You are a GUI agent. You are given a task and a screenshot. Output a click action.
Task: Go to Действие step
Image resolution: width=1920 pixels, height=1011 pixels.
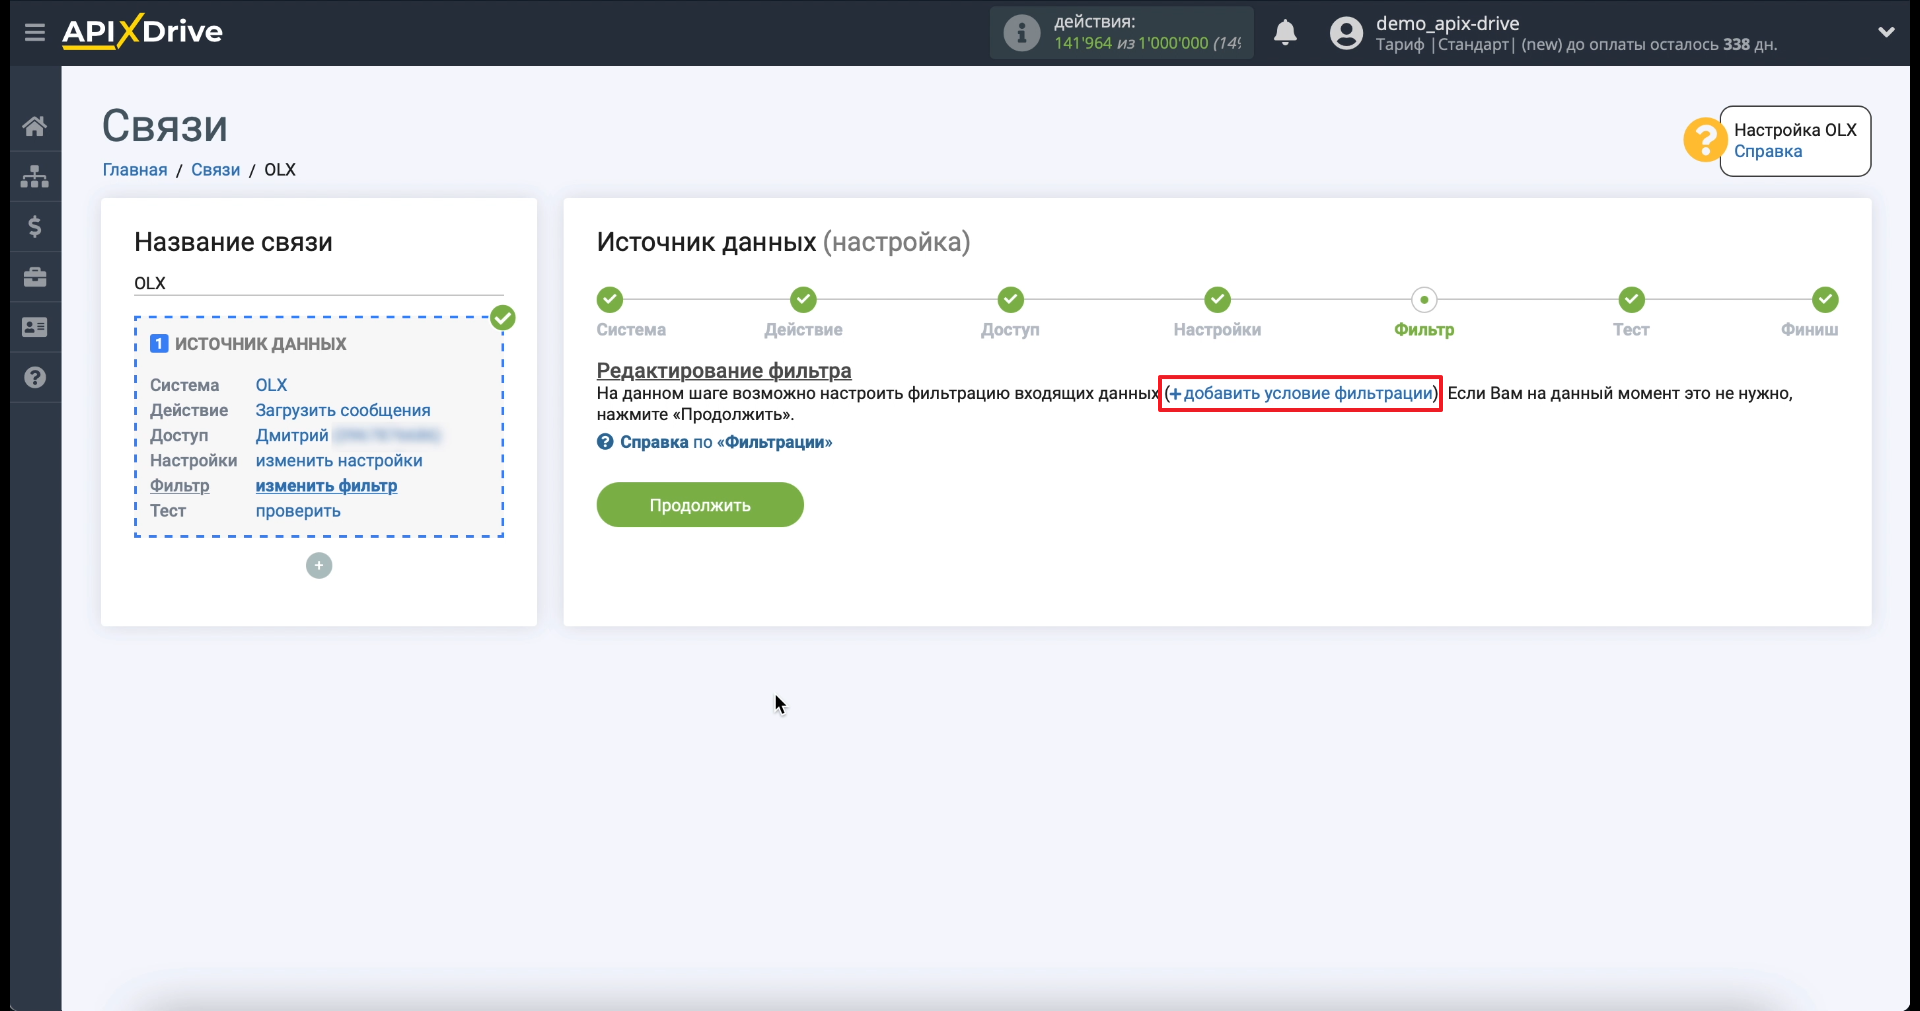pos(803,300)
